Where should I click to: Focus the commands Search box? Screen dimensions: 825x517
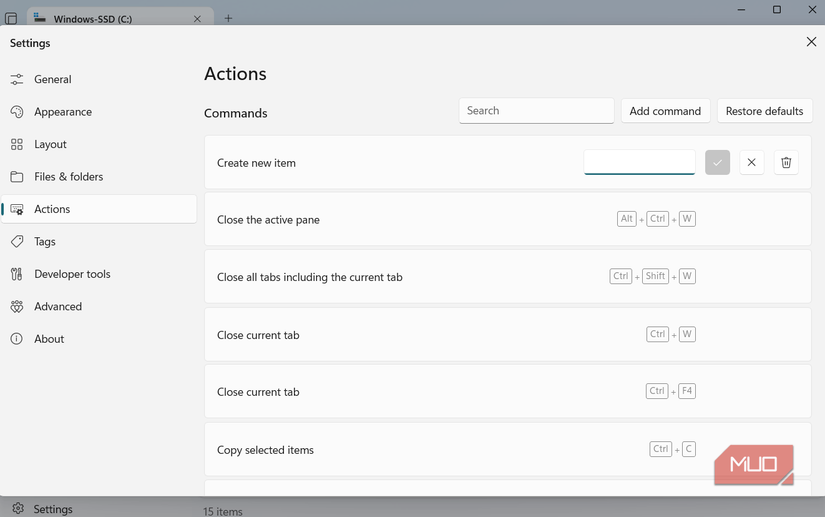(x=536, y=111)
